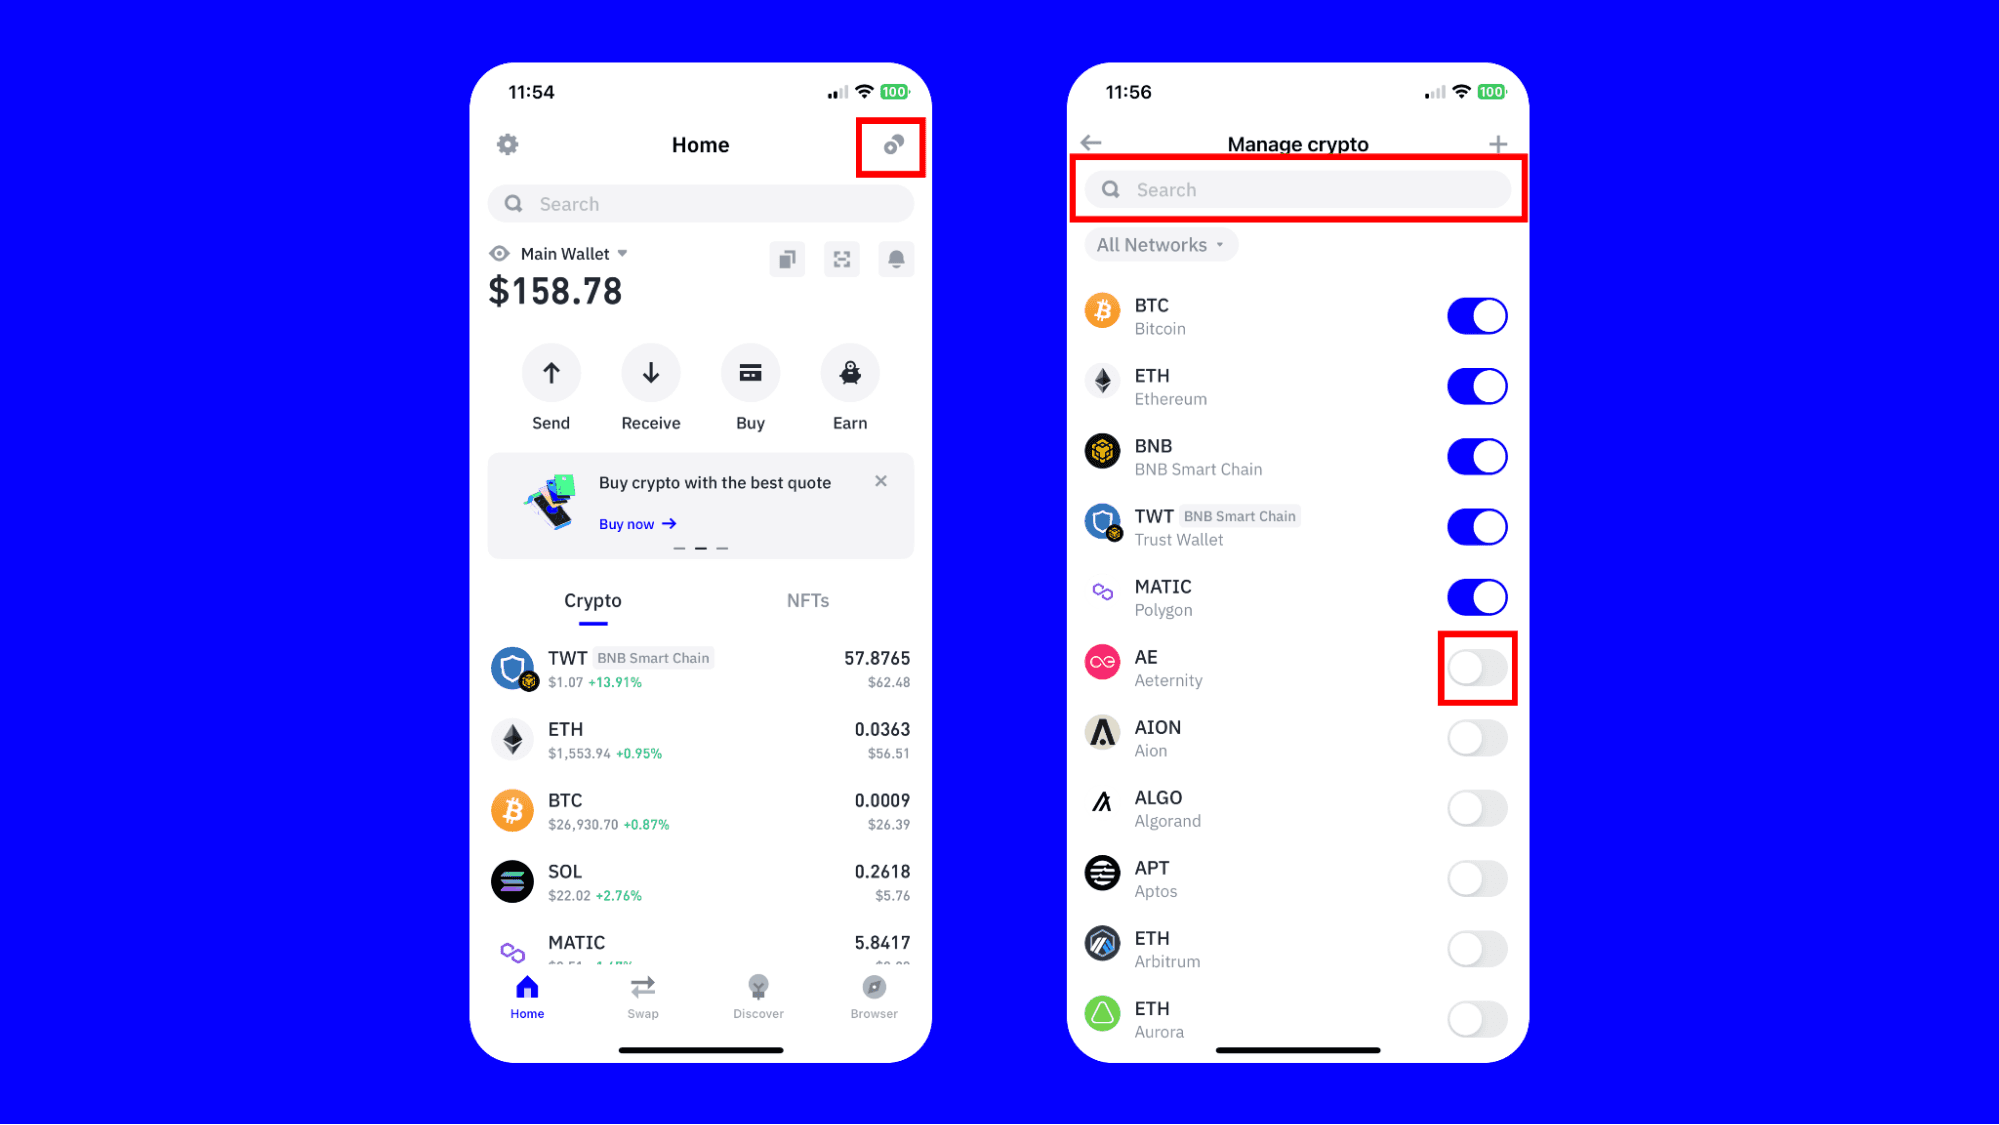
Task: Select the Swap tab in bottom nav
Action: click(641, 996)
